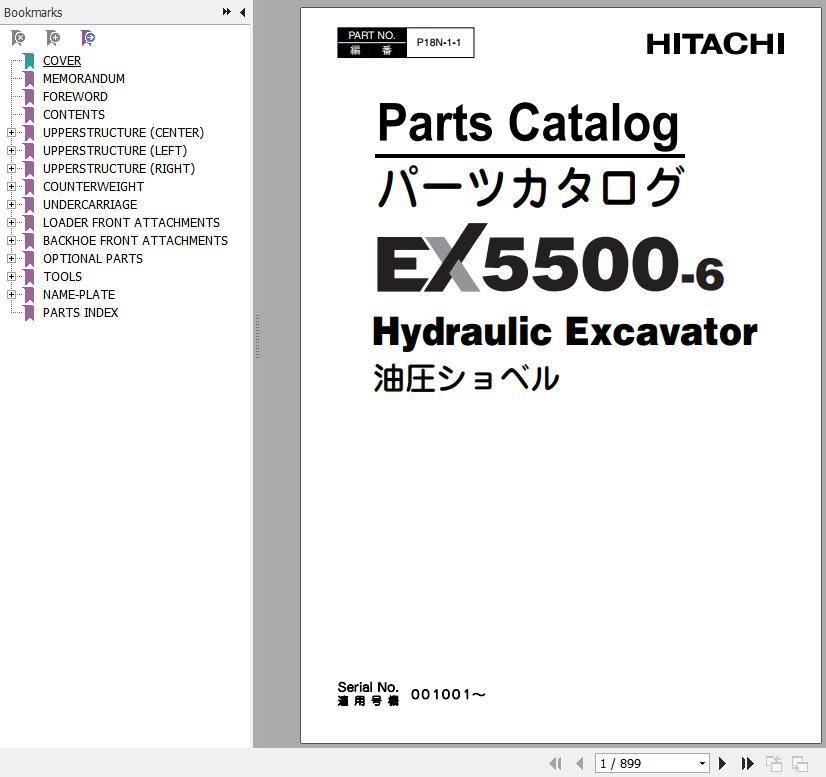Click the delete bookmark icon
Viewport: 826px width, 777px height.
click(x=18, y=38)
